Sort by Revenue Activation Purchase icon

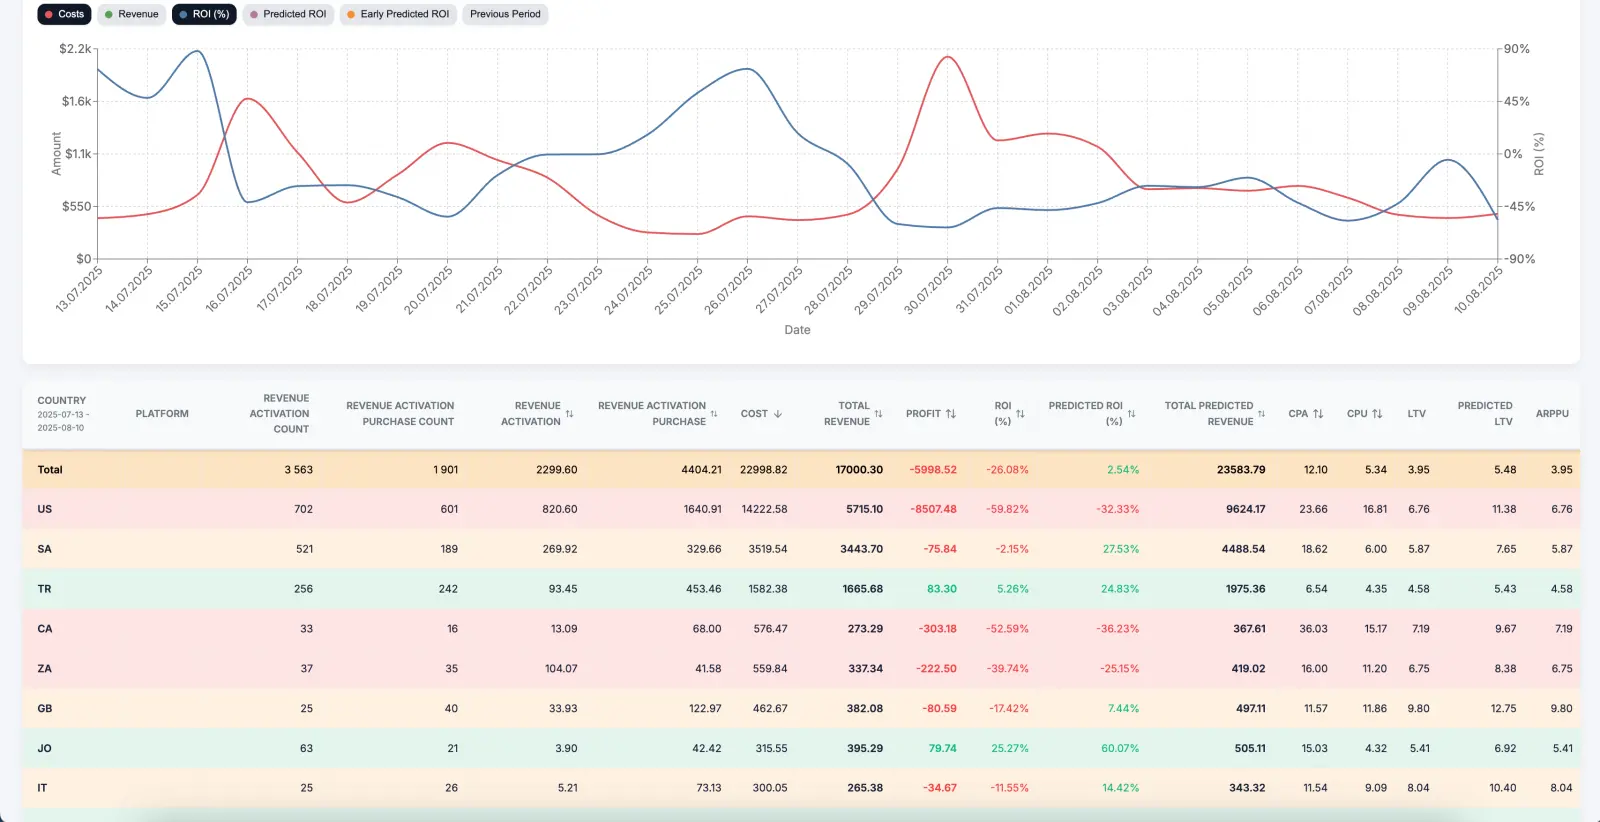[x=714, y=414]
